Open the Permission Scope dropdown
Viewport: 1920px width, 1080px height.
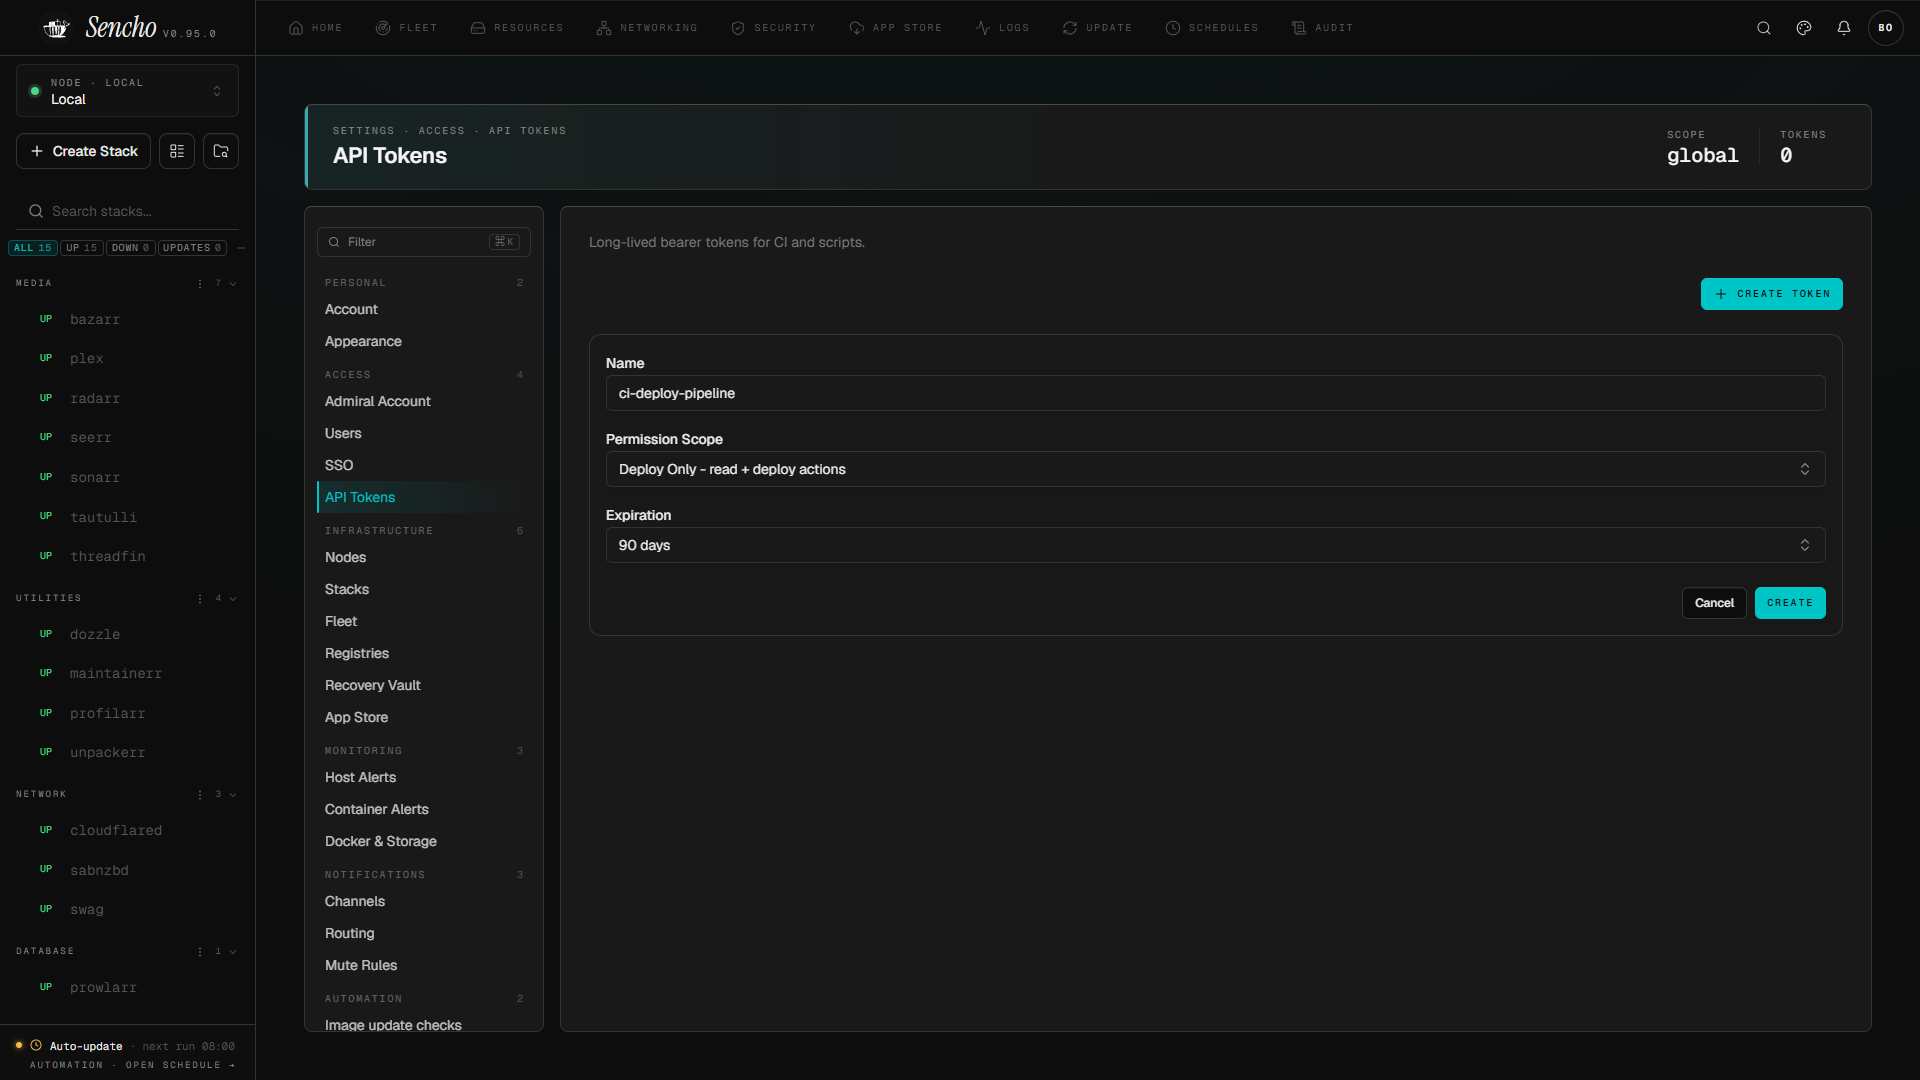point(1215,469)
